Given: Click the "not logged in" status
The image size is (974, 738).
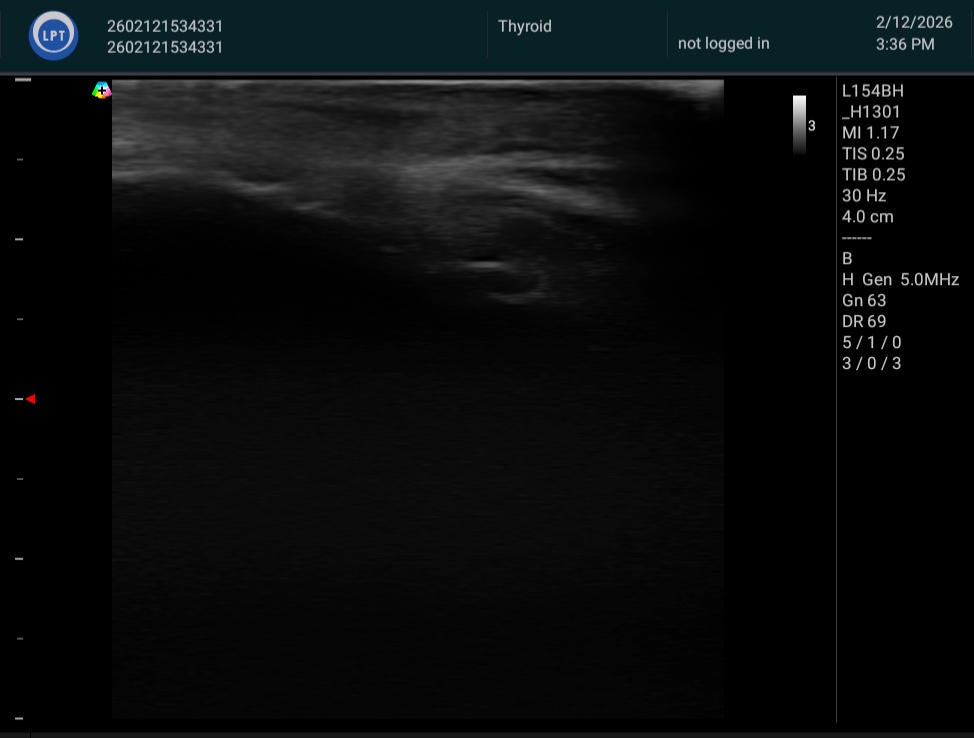Looking at the screenshot, I should tap(723, 44).
